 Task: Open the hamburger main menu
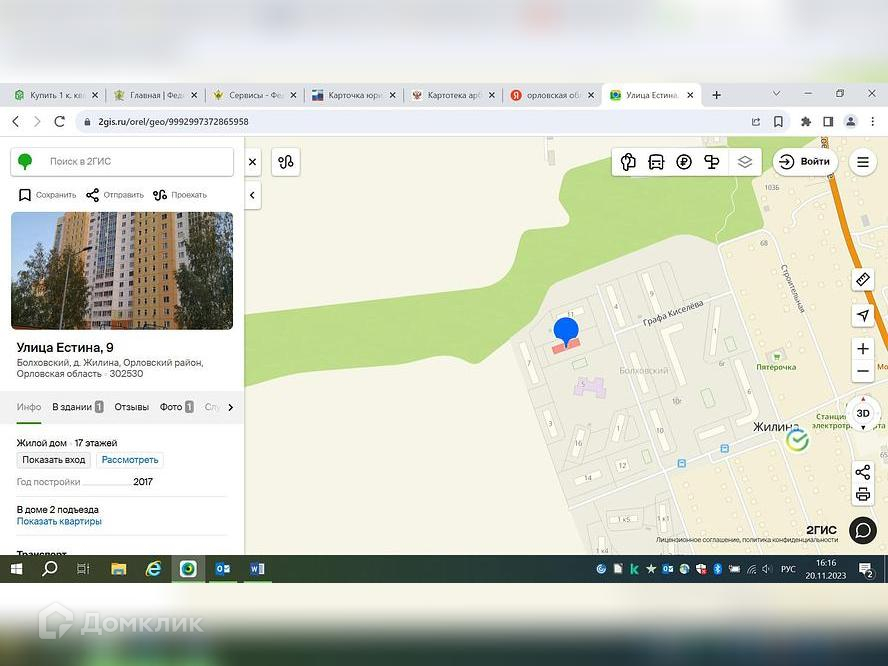tap(863, 162)
